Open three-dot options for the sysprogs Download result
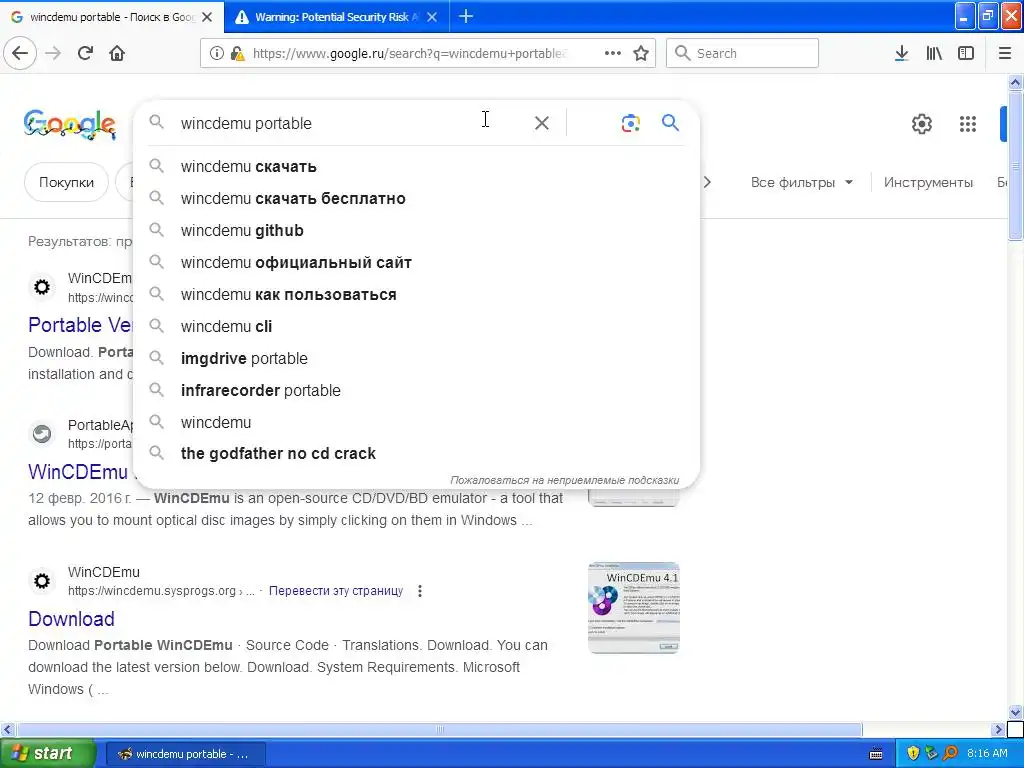1024x768 pixels. pyautogui.click(x=419, y=590)
